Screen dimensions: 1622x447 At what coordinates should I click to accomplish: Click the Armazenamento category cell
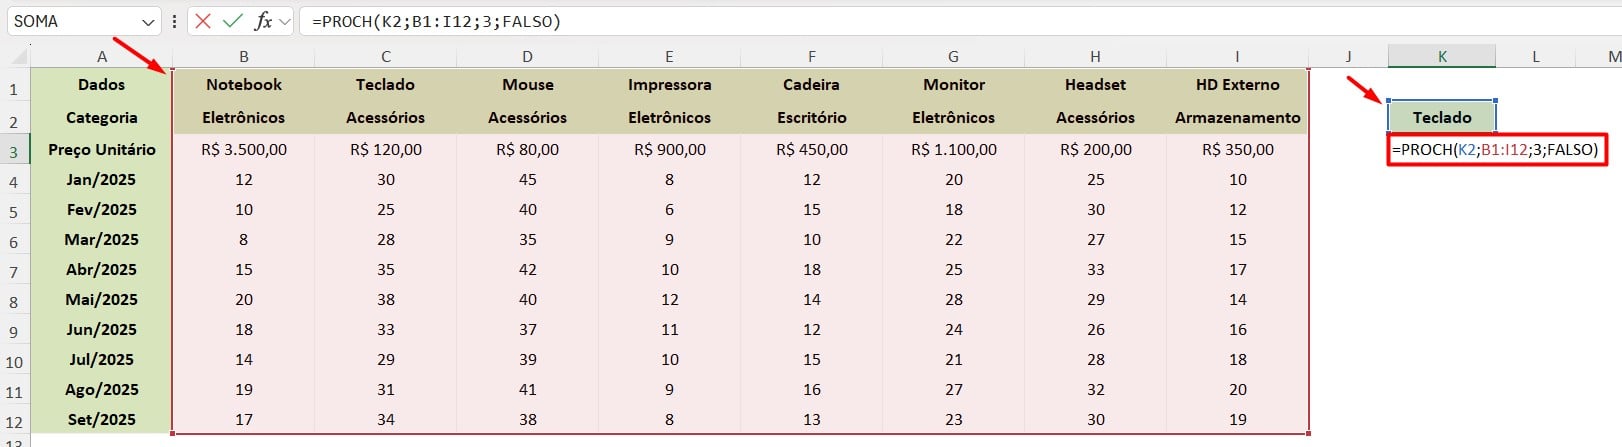[1237, 117]
